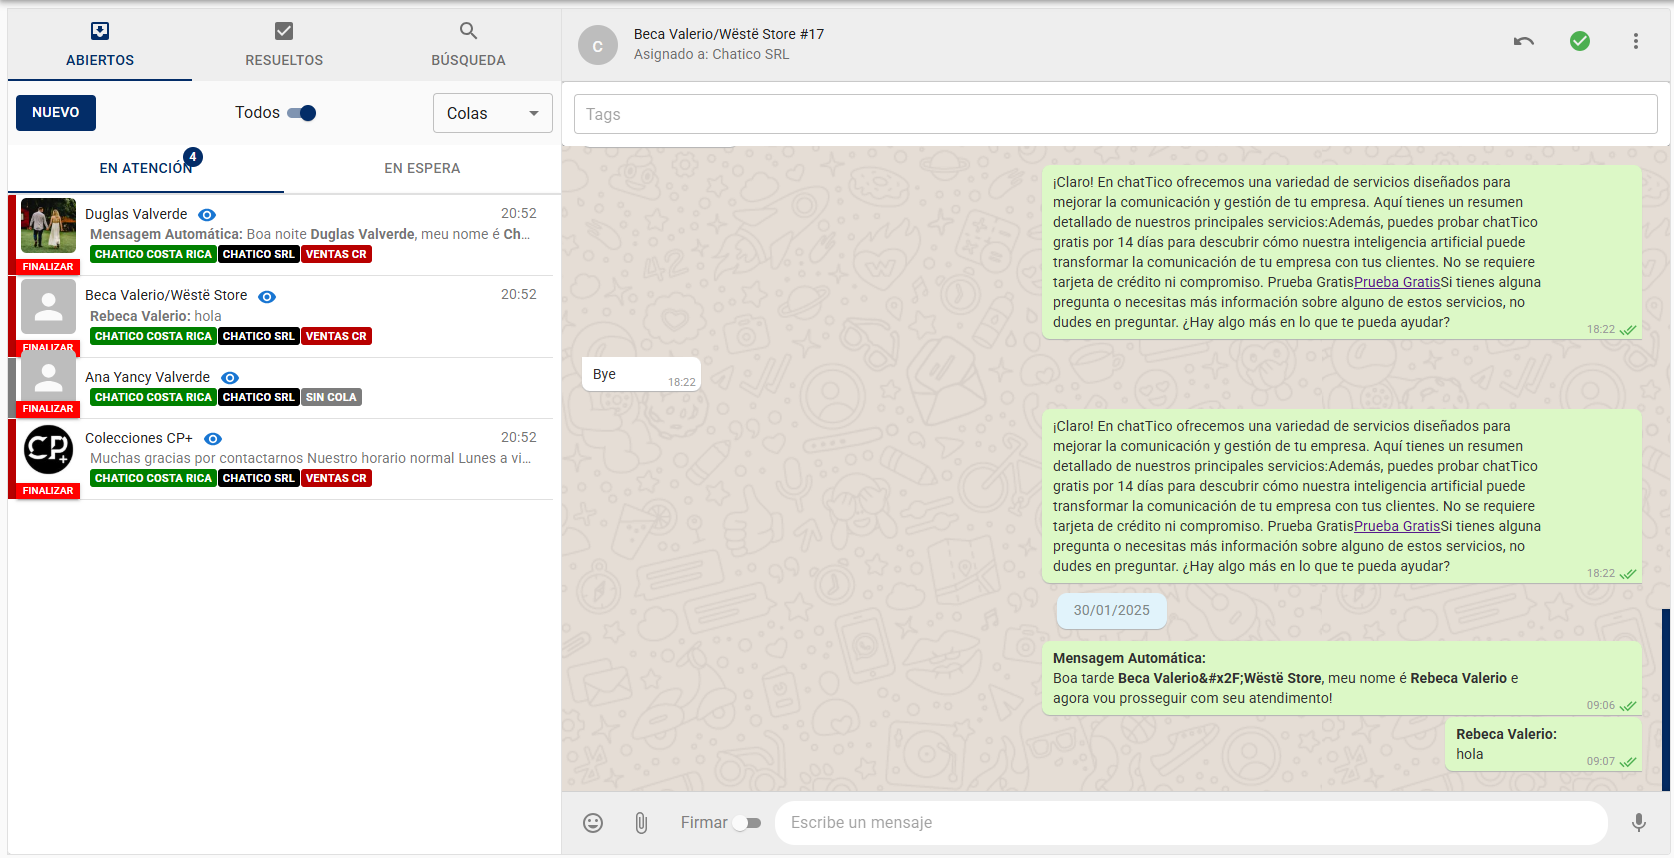Screen dimensions: 1674x858
Task: Toggle the eye icon for Colecciones CP+
Action: point(213,439)
